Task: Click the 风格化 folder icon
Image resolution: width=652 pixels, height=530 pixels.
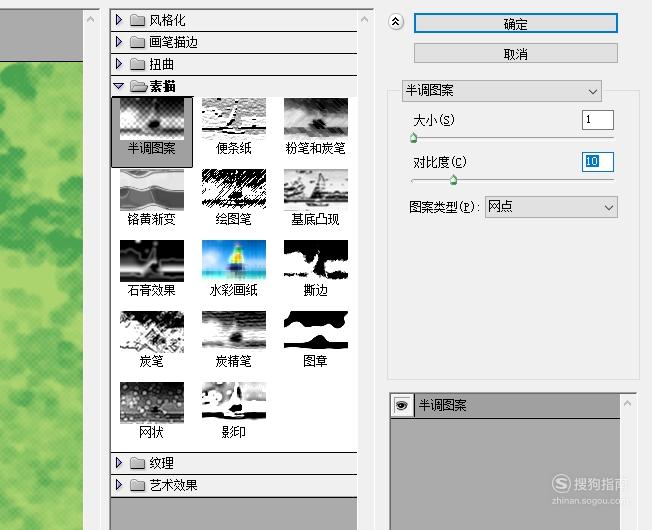Action: coord(137,20)
